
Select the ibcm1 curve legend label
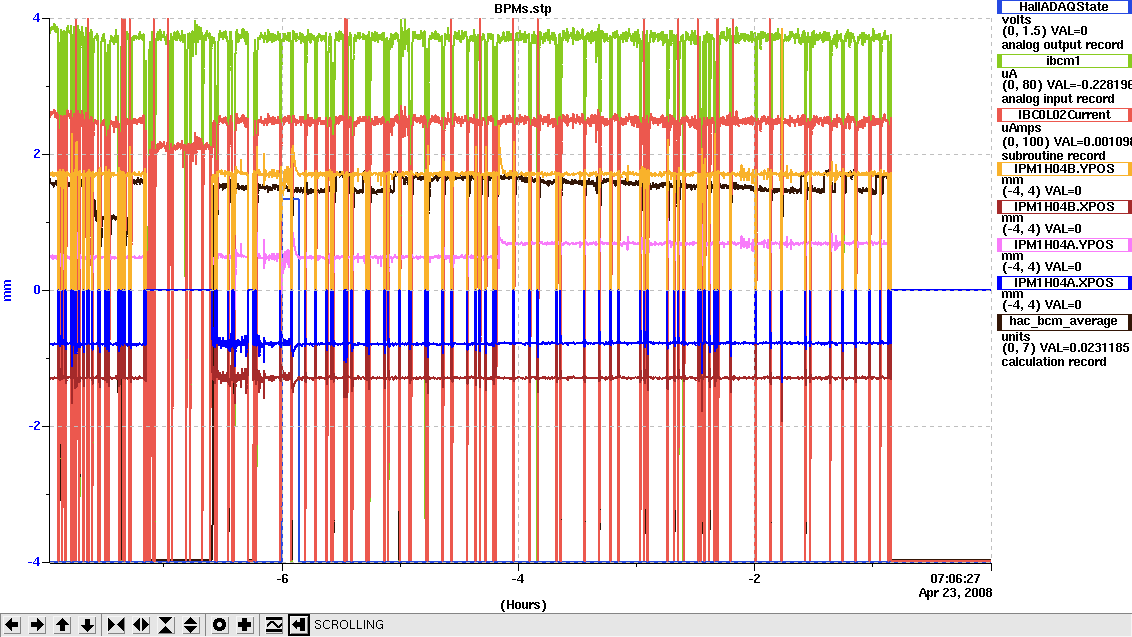click(1063, 61)
